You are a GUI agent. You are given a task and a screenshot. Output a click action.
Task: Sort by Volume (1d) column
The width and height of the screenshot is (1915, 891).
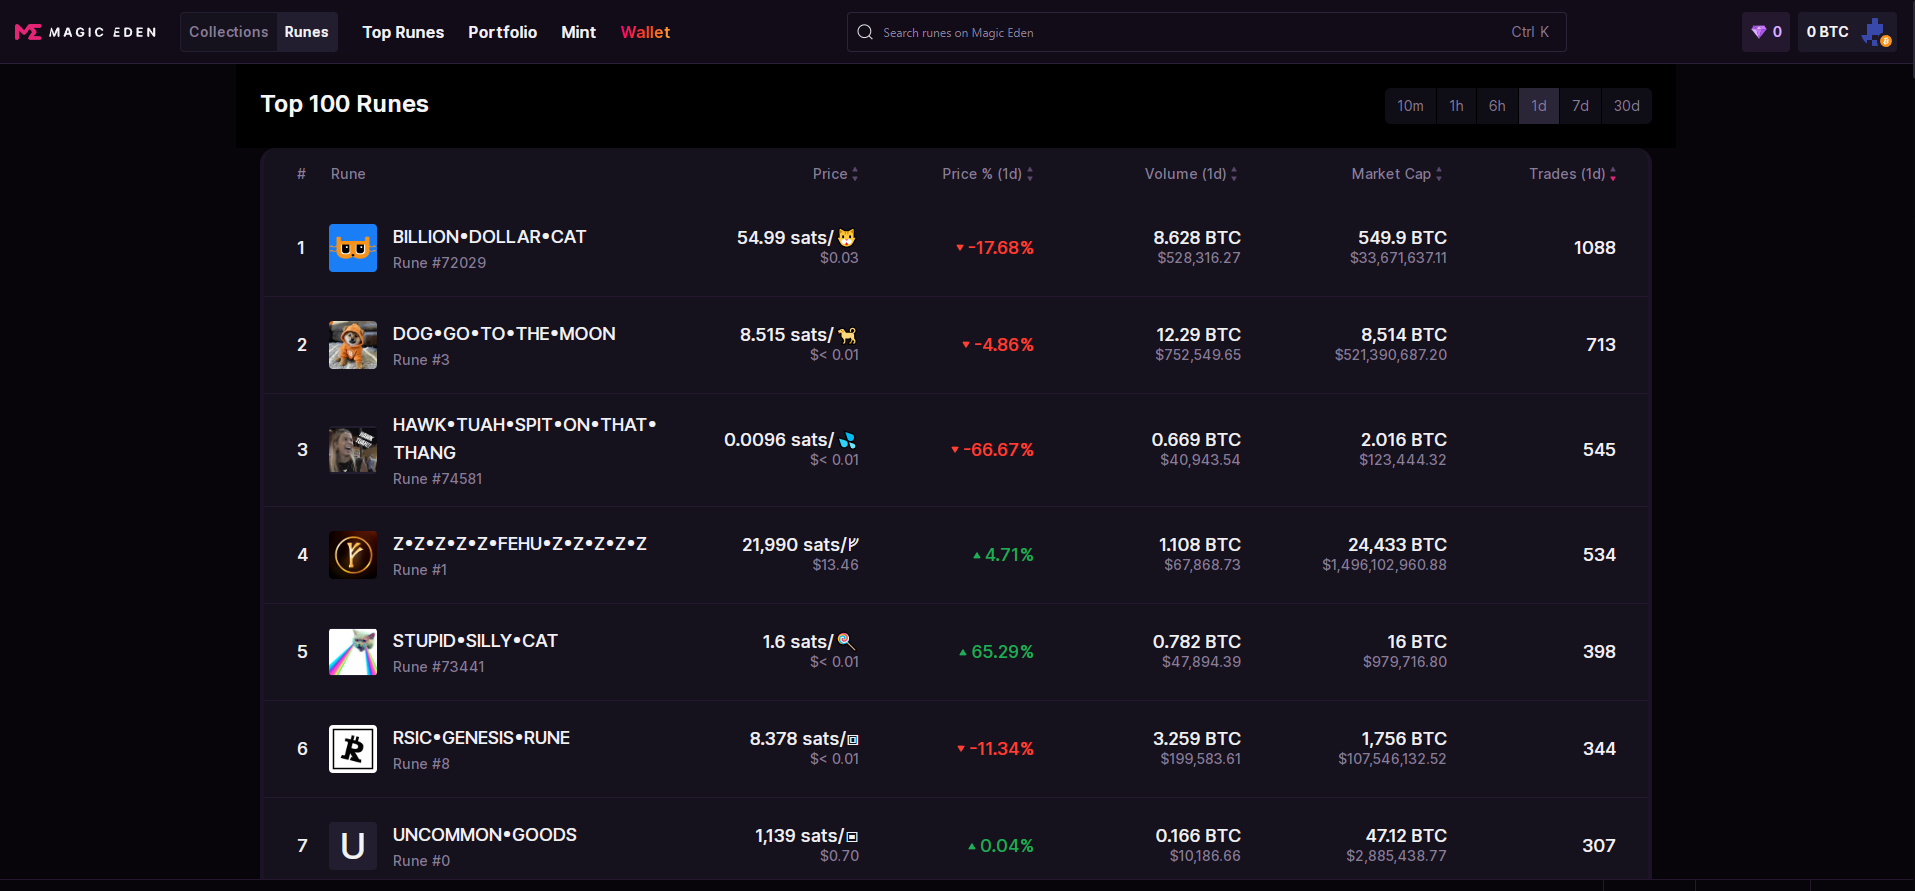[1191, 174]
